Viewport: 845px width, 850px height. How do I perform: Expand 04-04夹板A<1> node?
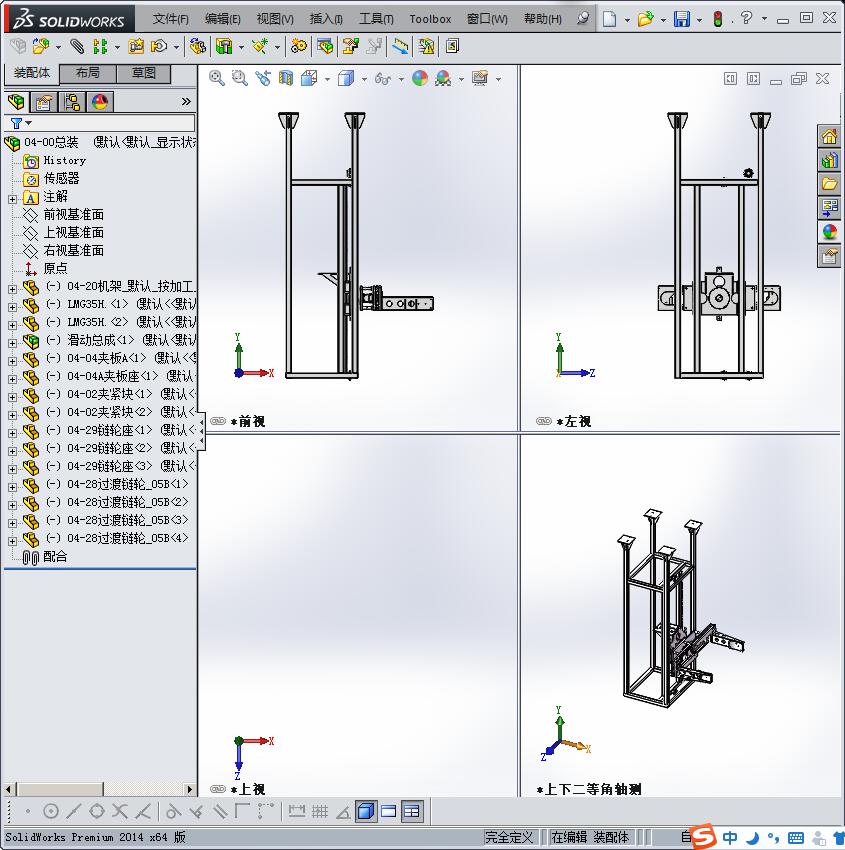(x=12, y=360)
